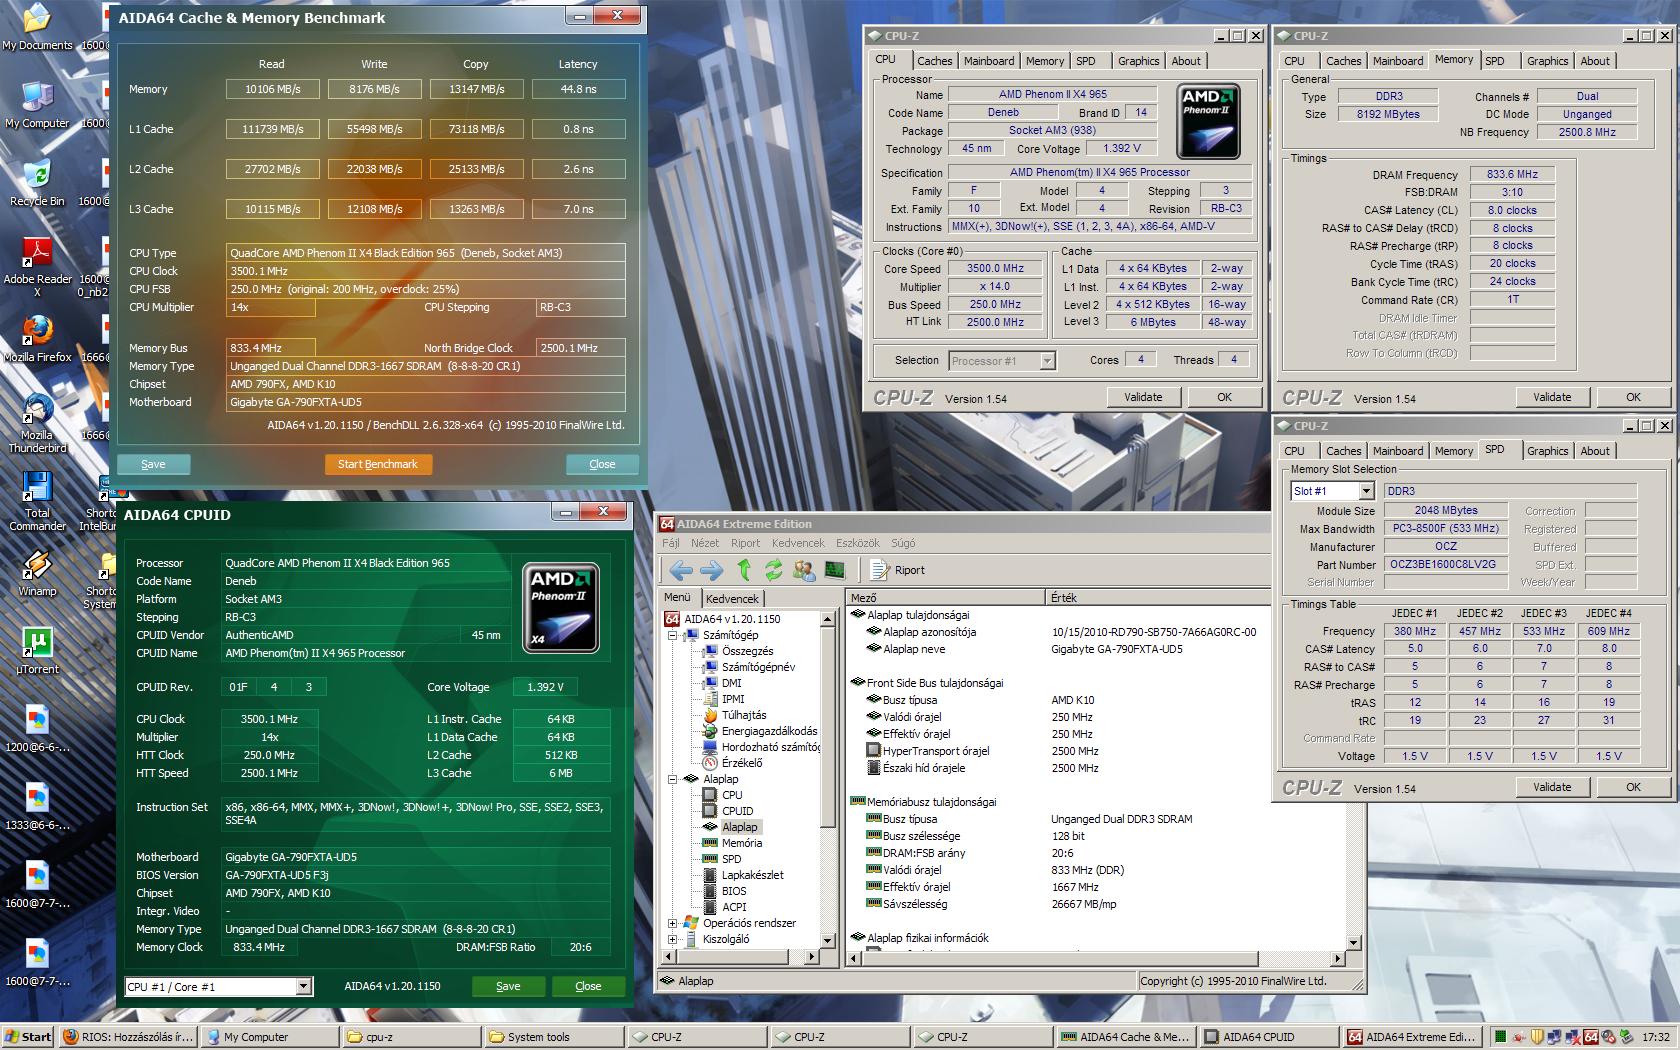
Task: Open the 1200@6-6-... desktop file
Action: click(x=37, y=729)
